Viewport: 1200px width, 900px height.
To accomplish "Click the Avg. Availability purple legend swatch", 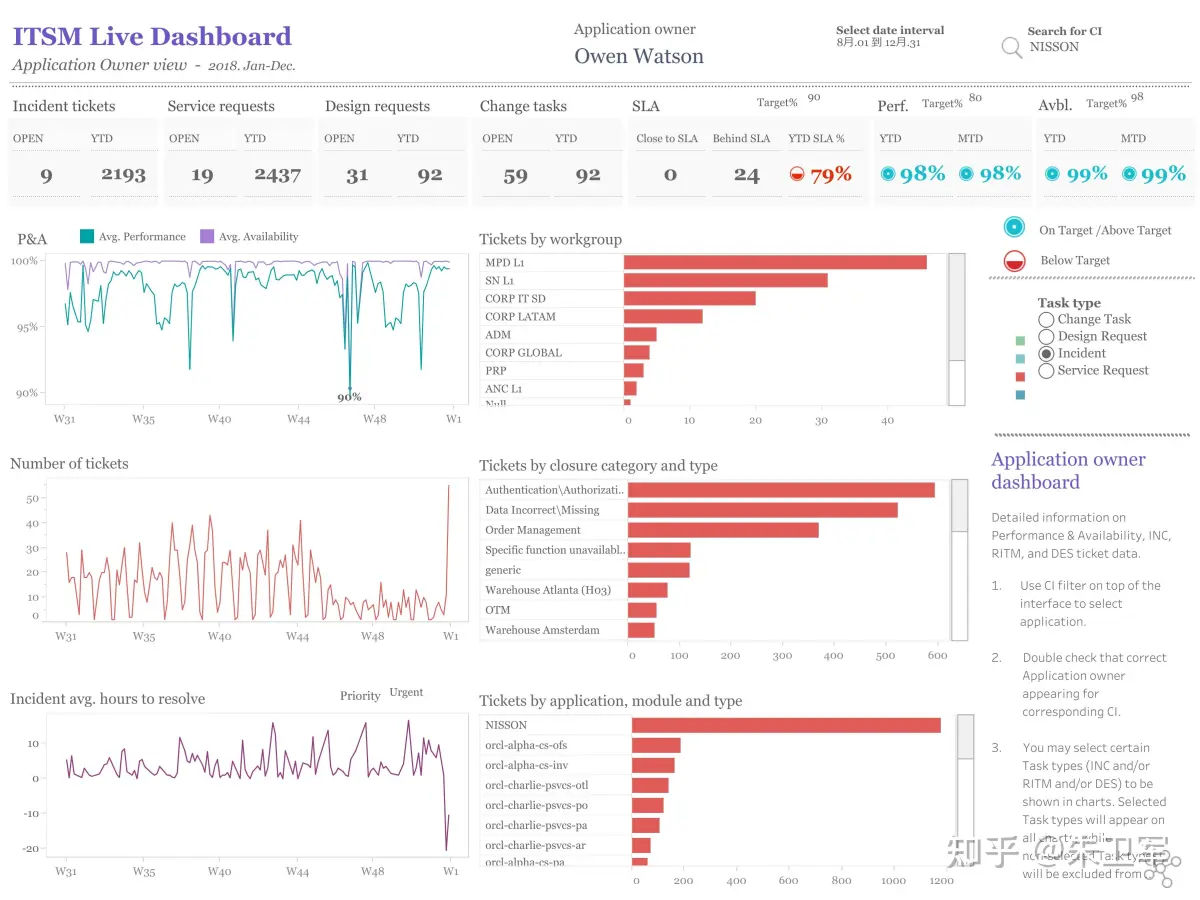I will coord(207,237).
